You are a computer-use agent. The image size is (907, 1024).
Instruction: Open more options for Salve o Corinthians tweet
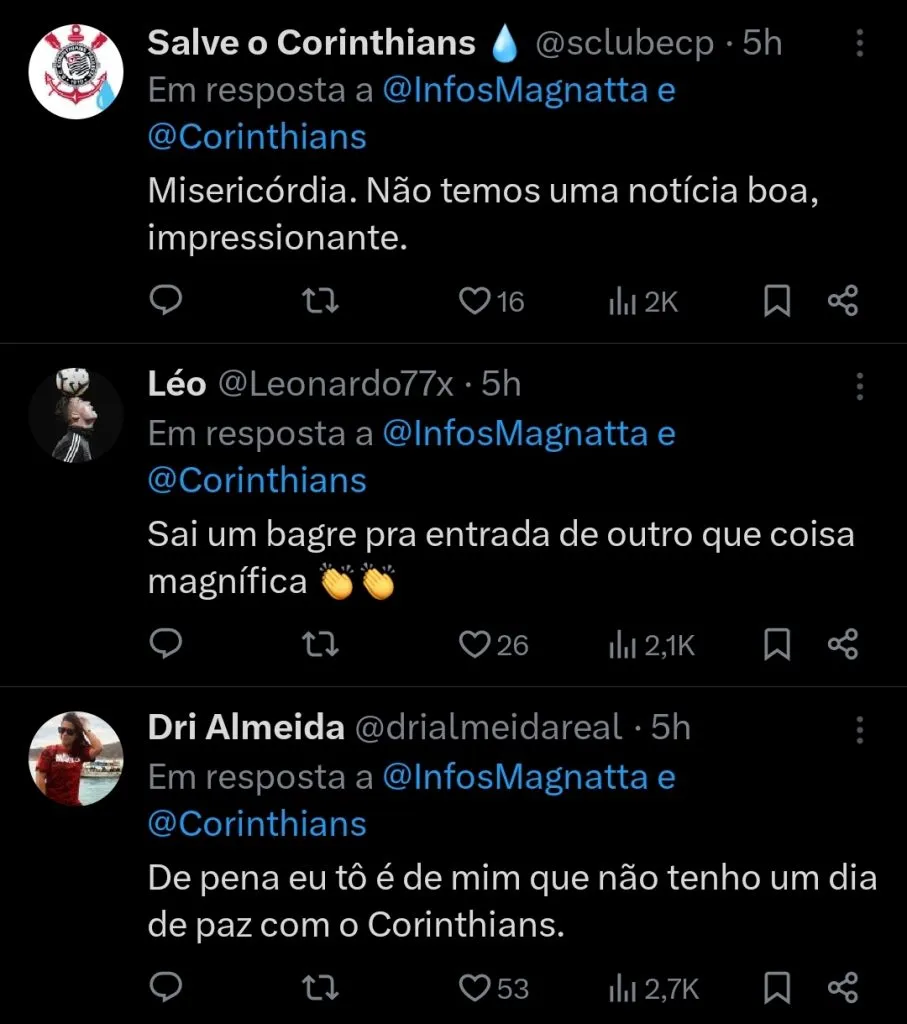(860, 43)
